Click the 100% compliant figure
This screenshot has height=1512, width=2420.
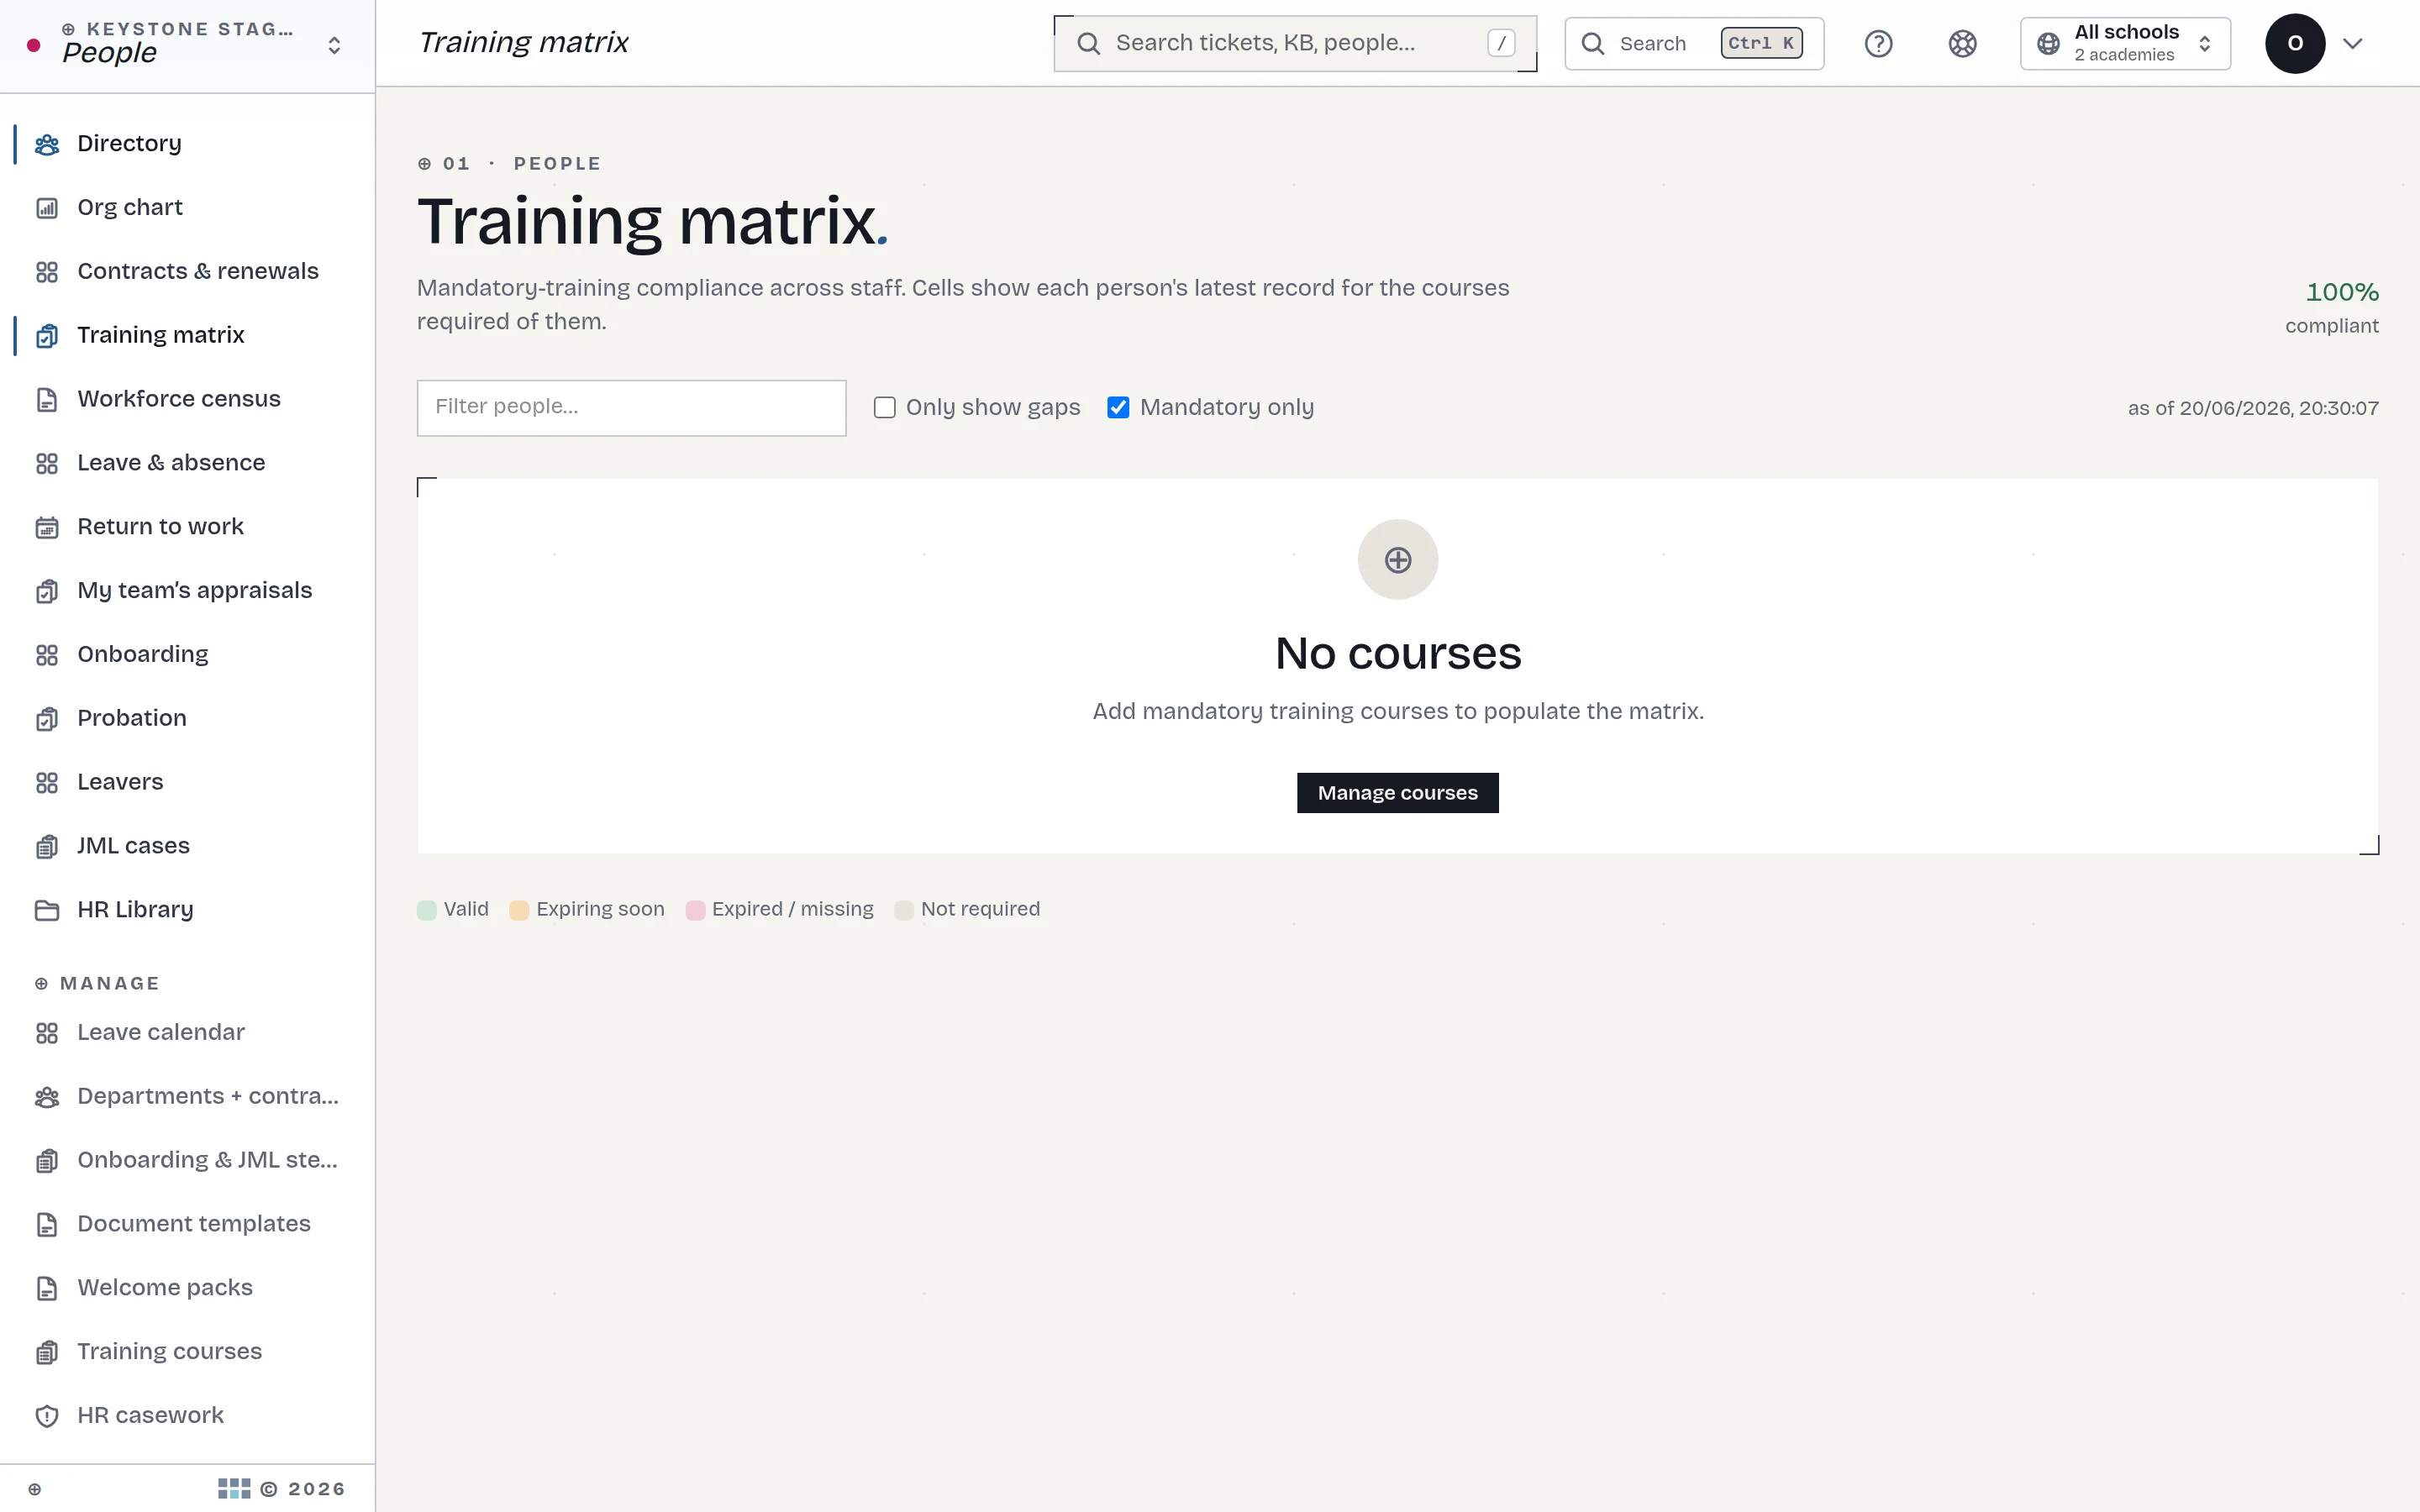(2342, 293)
